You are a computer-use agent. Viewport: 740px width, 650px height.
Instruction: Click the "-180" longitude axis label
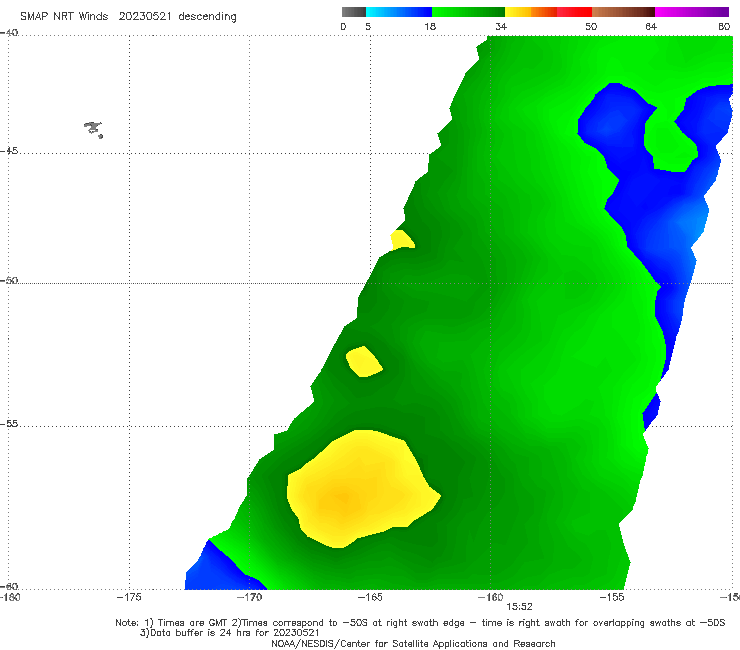point(10,598)
